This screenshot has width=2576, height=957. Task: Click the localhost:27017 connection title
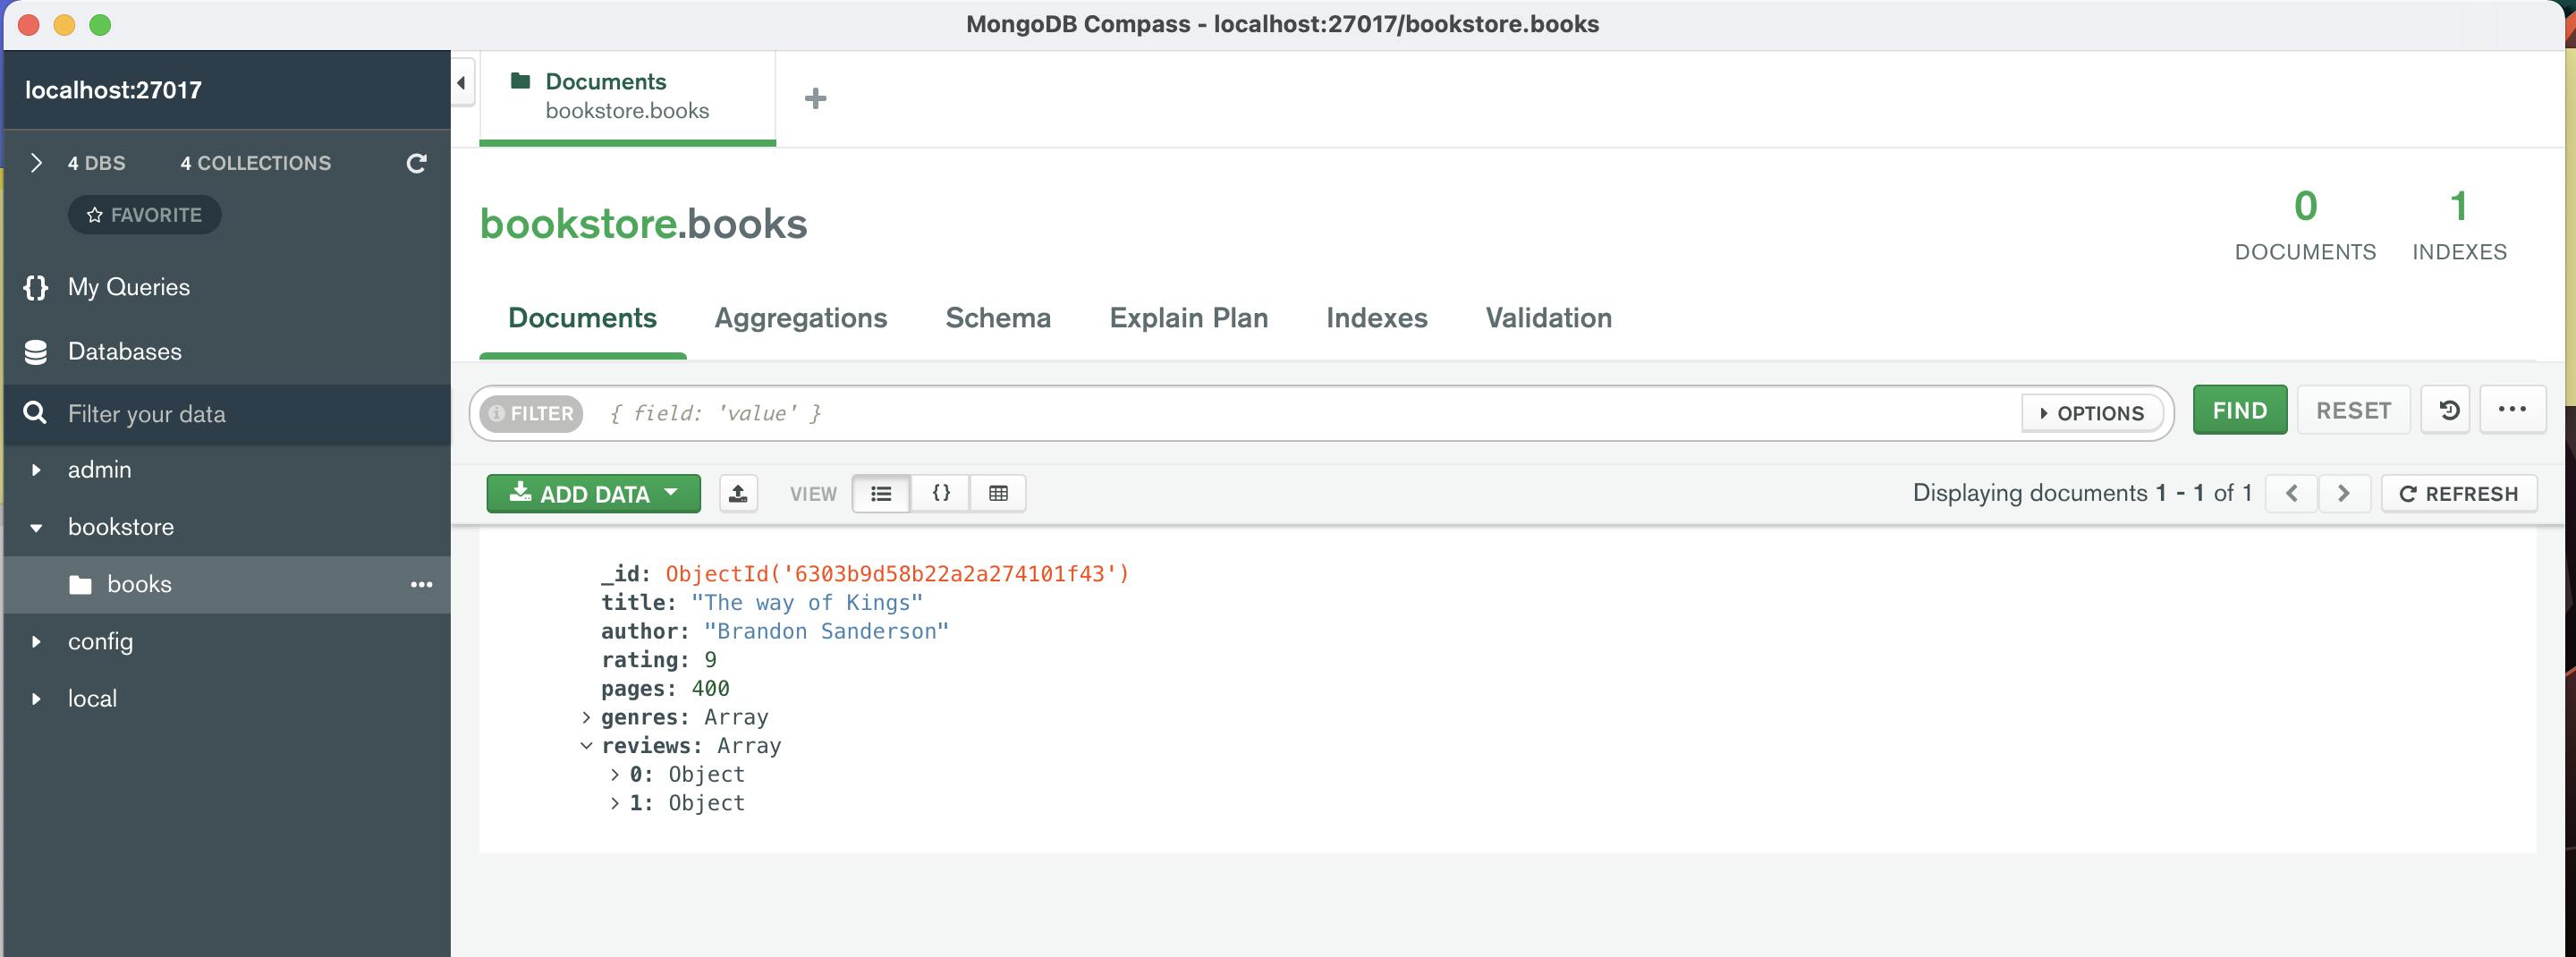113,90
